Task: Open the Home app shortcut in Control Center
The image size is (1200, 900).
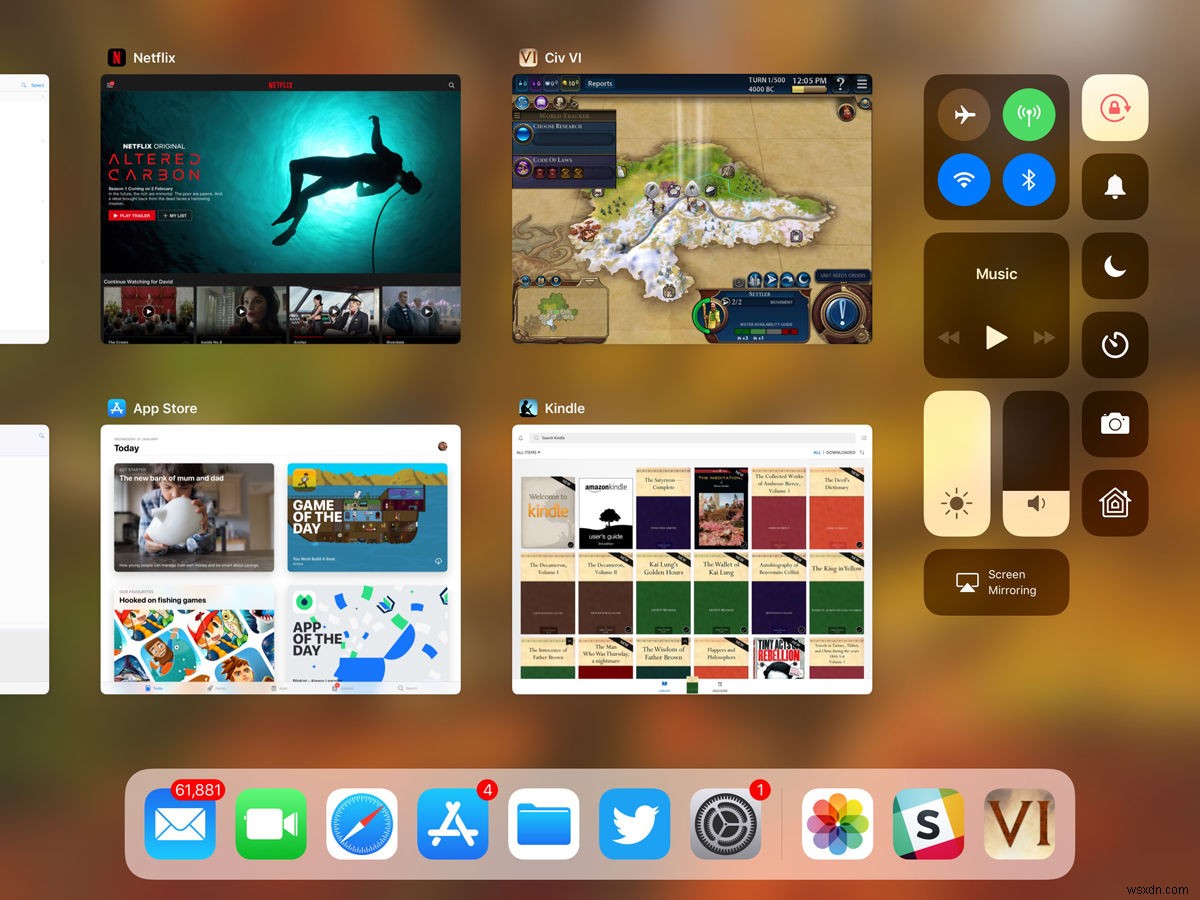Action: (1114, 503)
